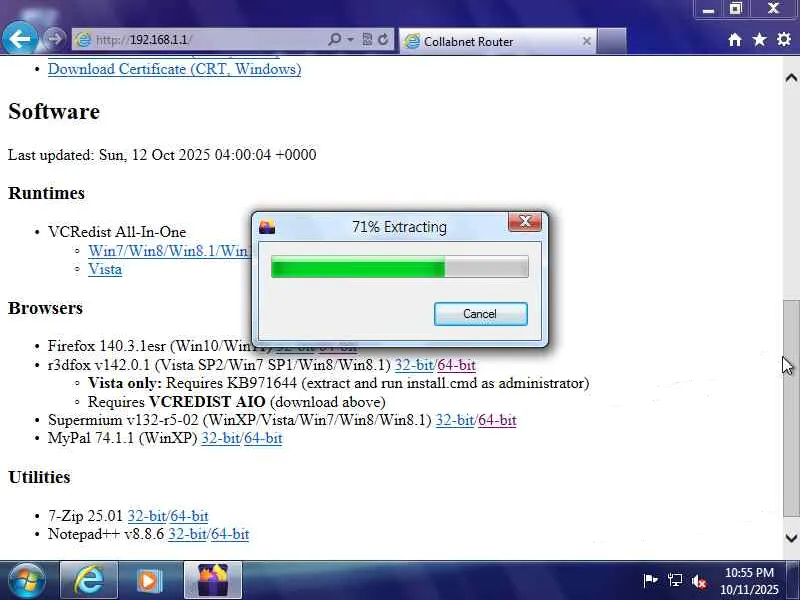Open the Win7/Win8/Win8.1 VCRedist link

[169, 251]
